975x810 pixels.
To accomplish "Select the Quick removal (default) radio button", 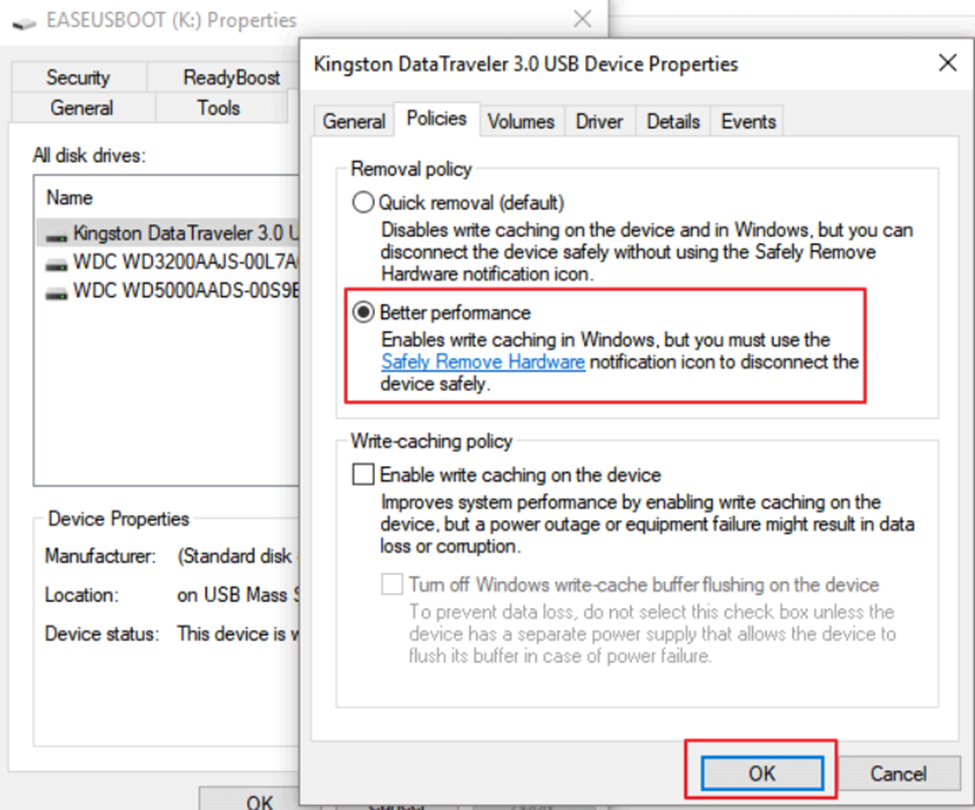I will (363, 203).
